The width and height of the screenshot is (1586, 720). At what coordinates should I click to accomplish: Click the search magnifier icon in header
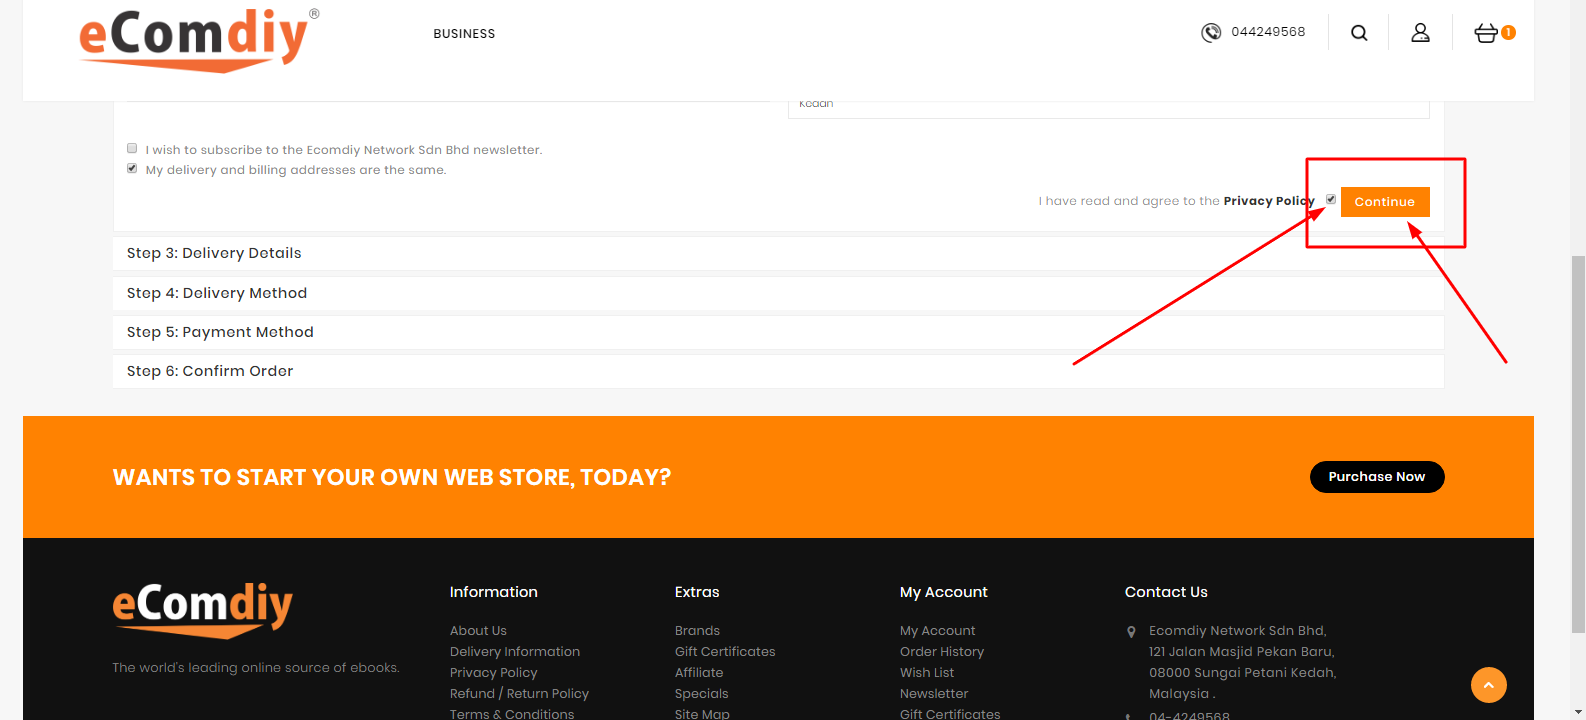pyautogui.click(x=1359, y=33)
